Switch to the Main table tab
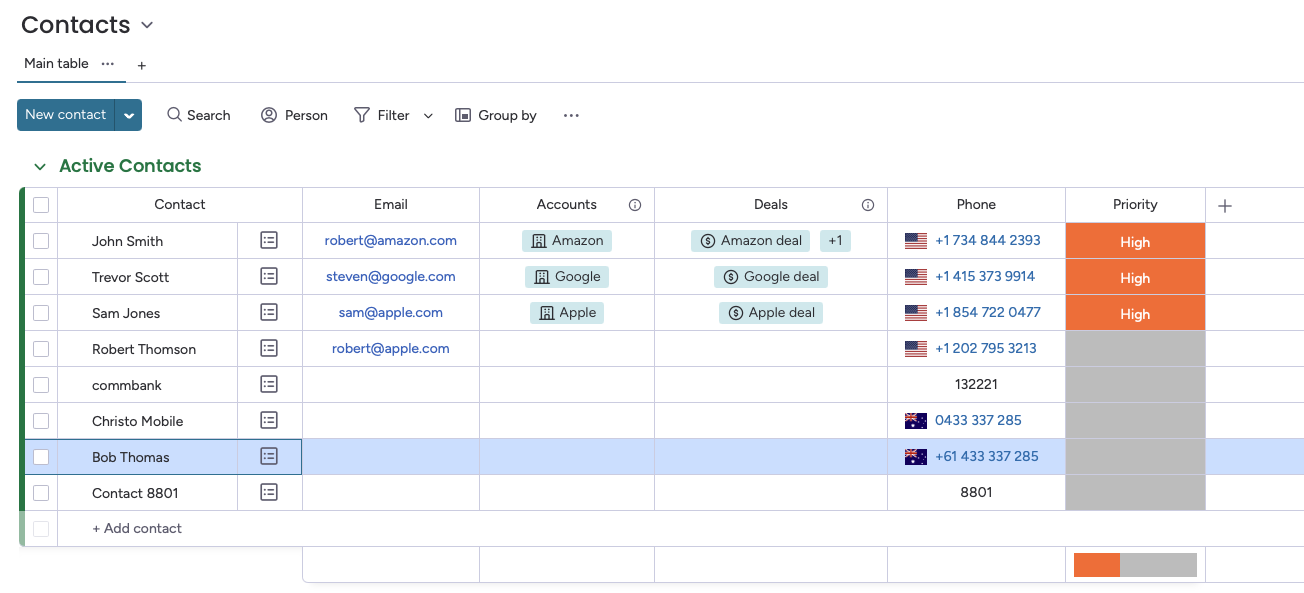The width and height of the screenshot is (1304, 593). click(x=56, y=63)
